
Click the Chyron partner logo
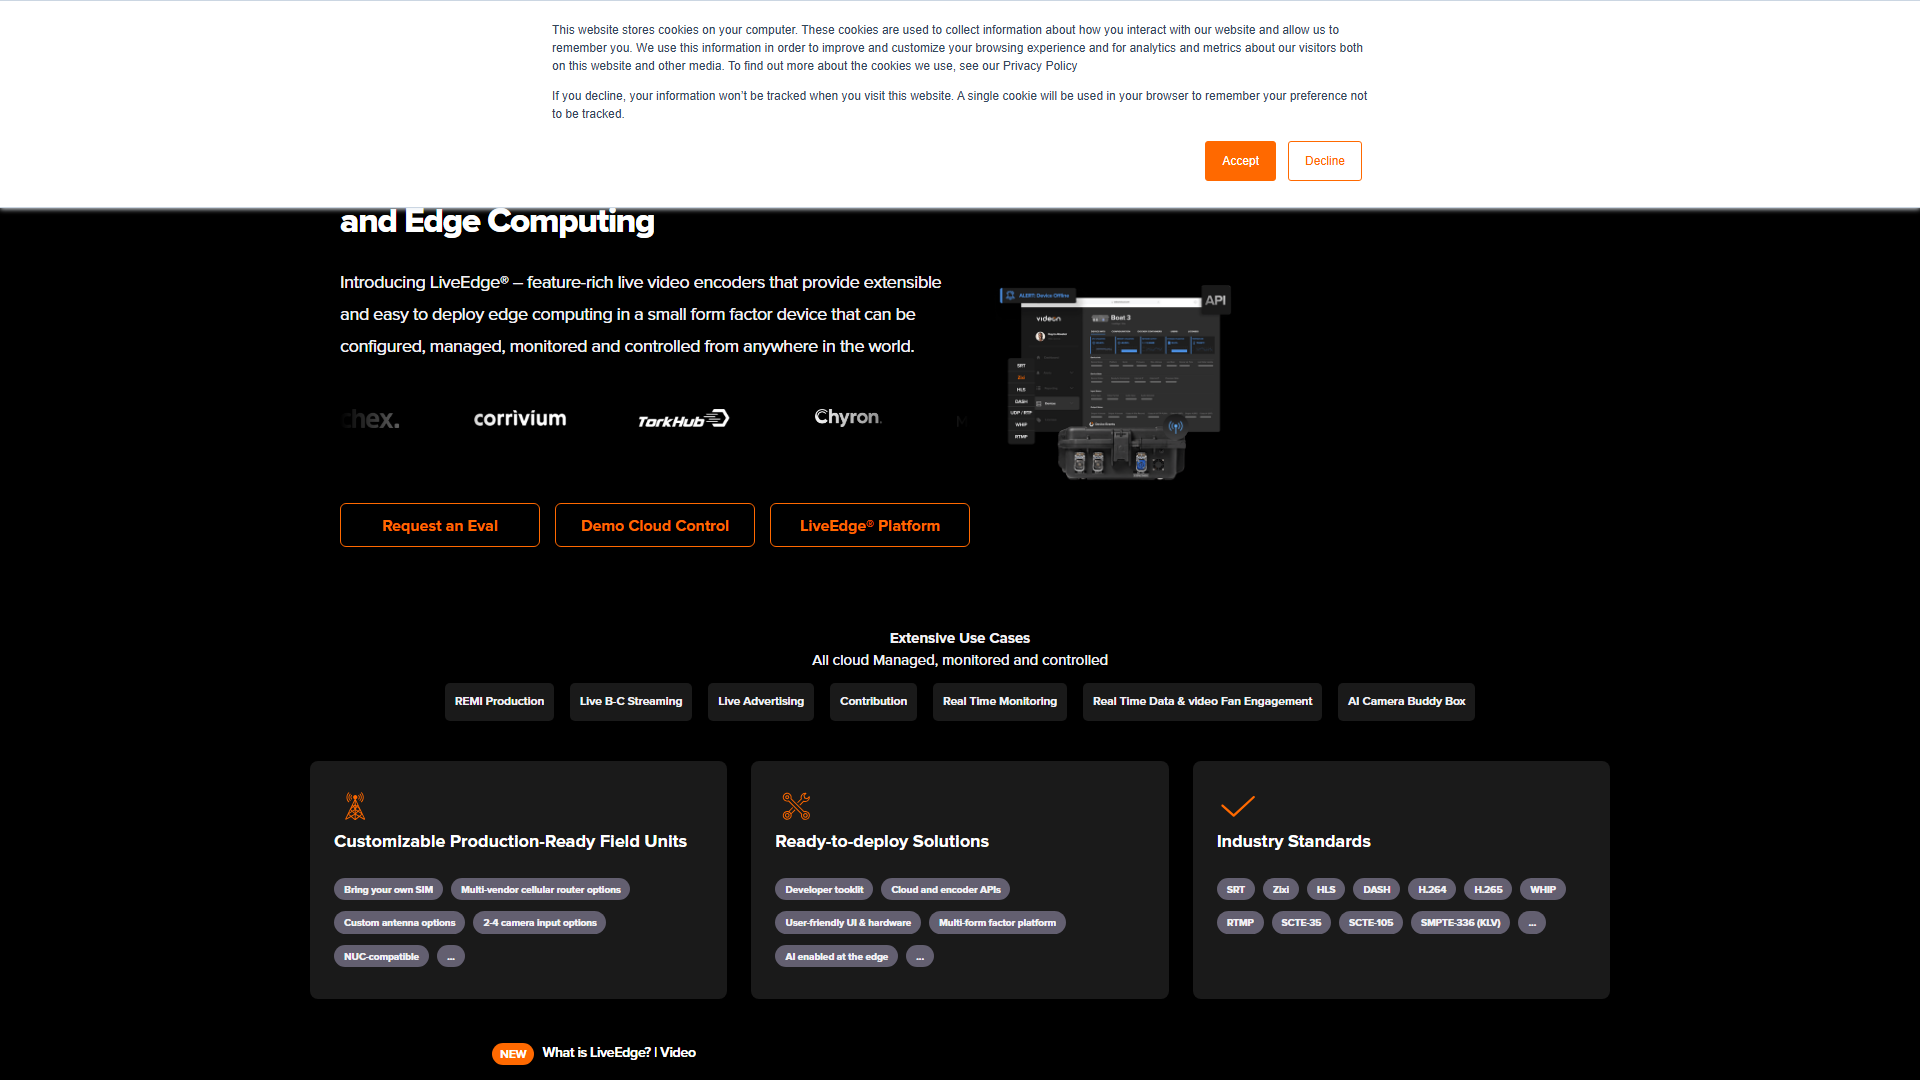[848, 417]
